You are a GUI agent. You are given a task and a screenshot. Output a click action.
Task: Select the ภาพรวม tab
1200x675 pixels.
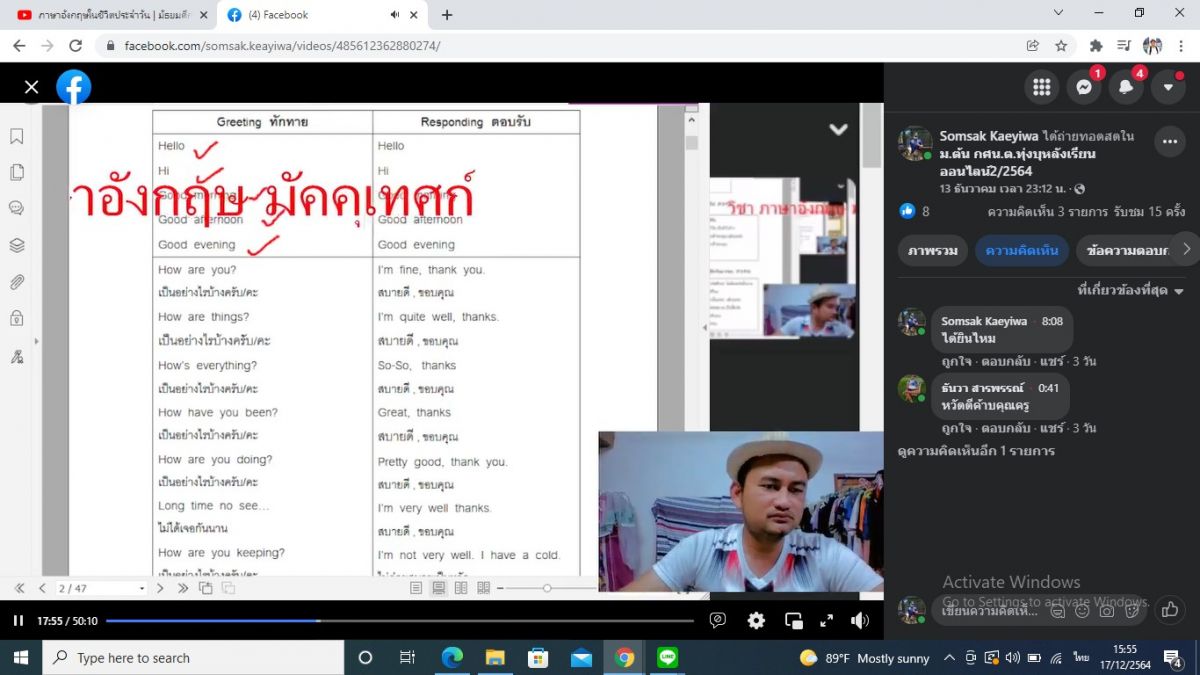pos(932,250)
